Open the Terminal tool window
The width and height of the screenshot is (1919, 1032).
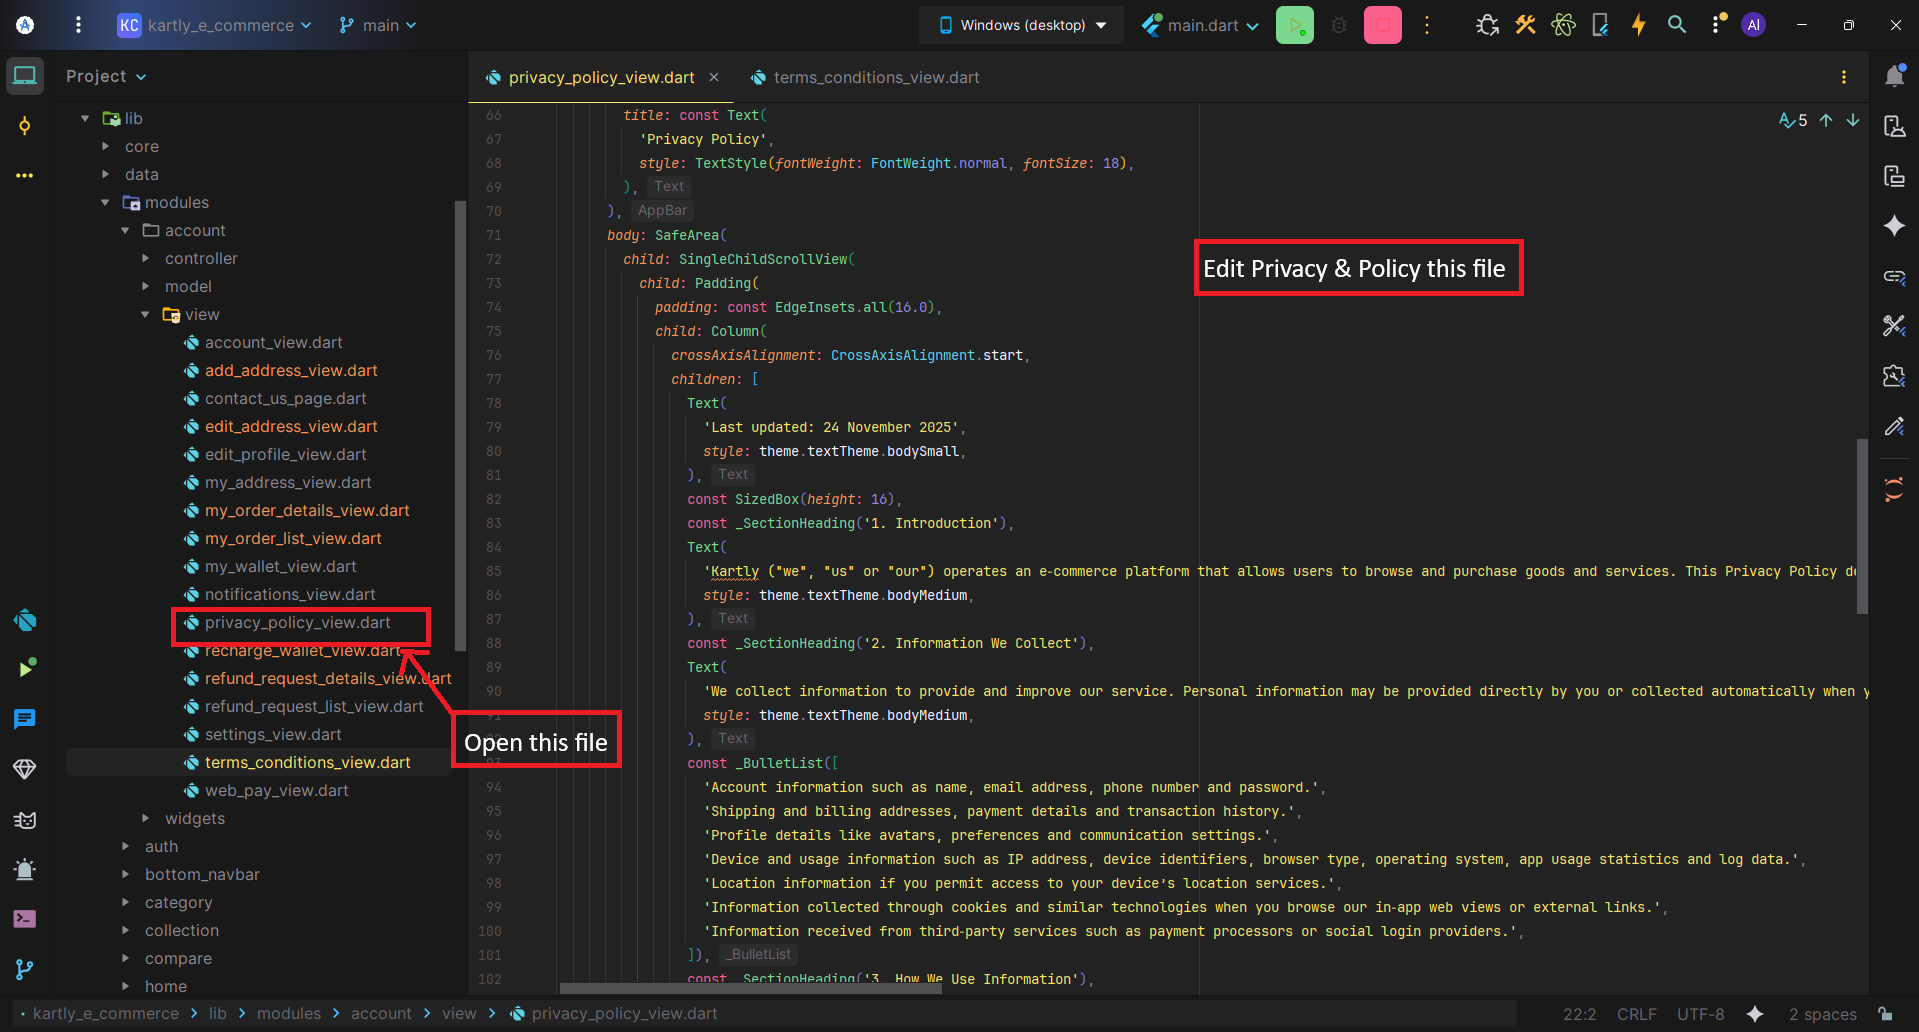pyautogui.click(x=25, y=919)
